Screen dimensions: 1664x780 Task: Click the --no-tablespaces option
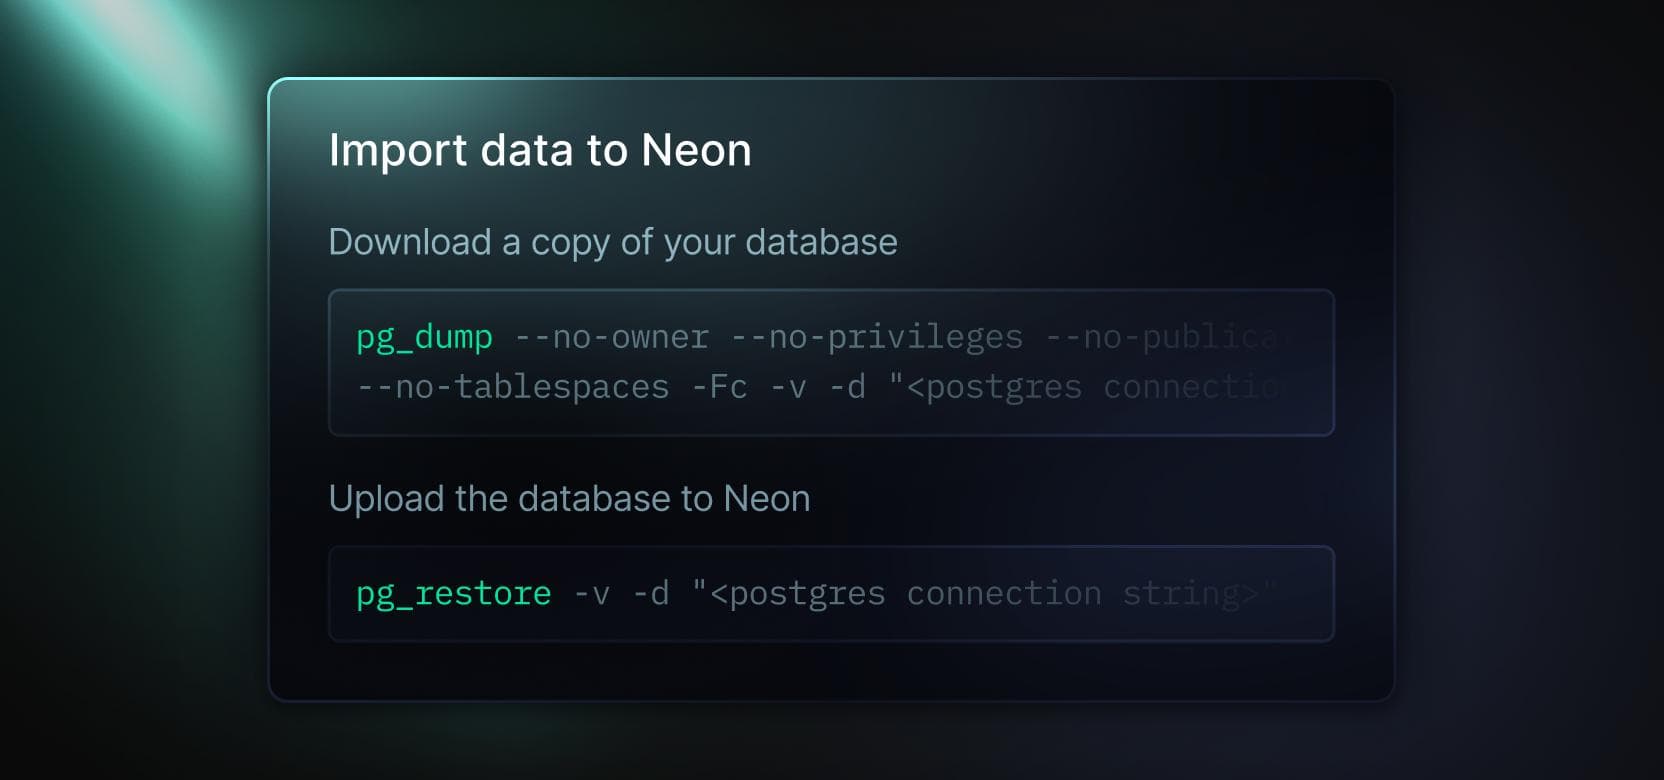513,387
